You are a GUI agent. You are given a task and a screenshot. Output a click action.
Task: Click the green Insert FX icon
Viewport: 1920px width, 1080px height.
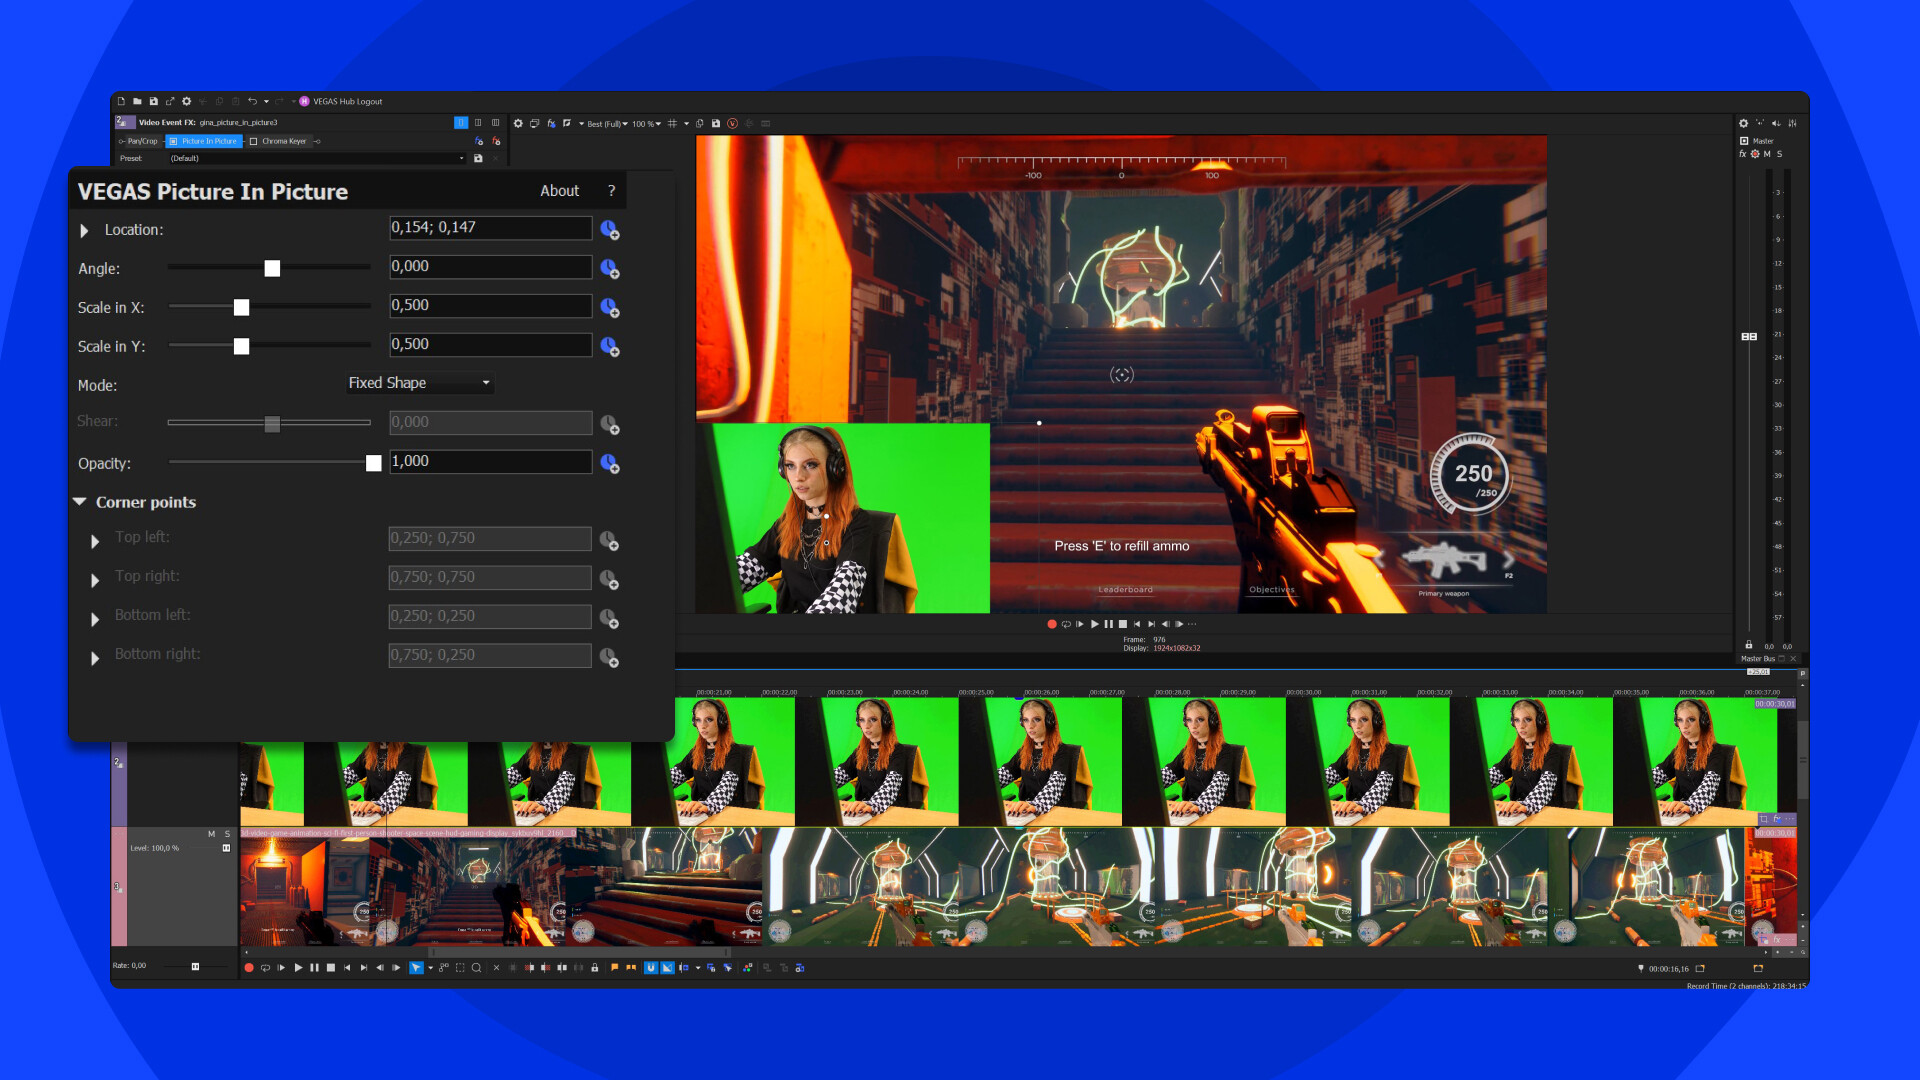click(x=478, y=141)
